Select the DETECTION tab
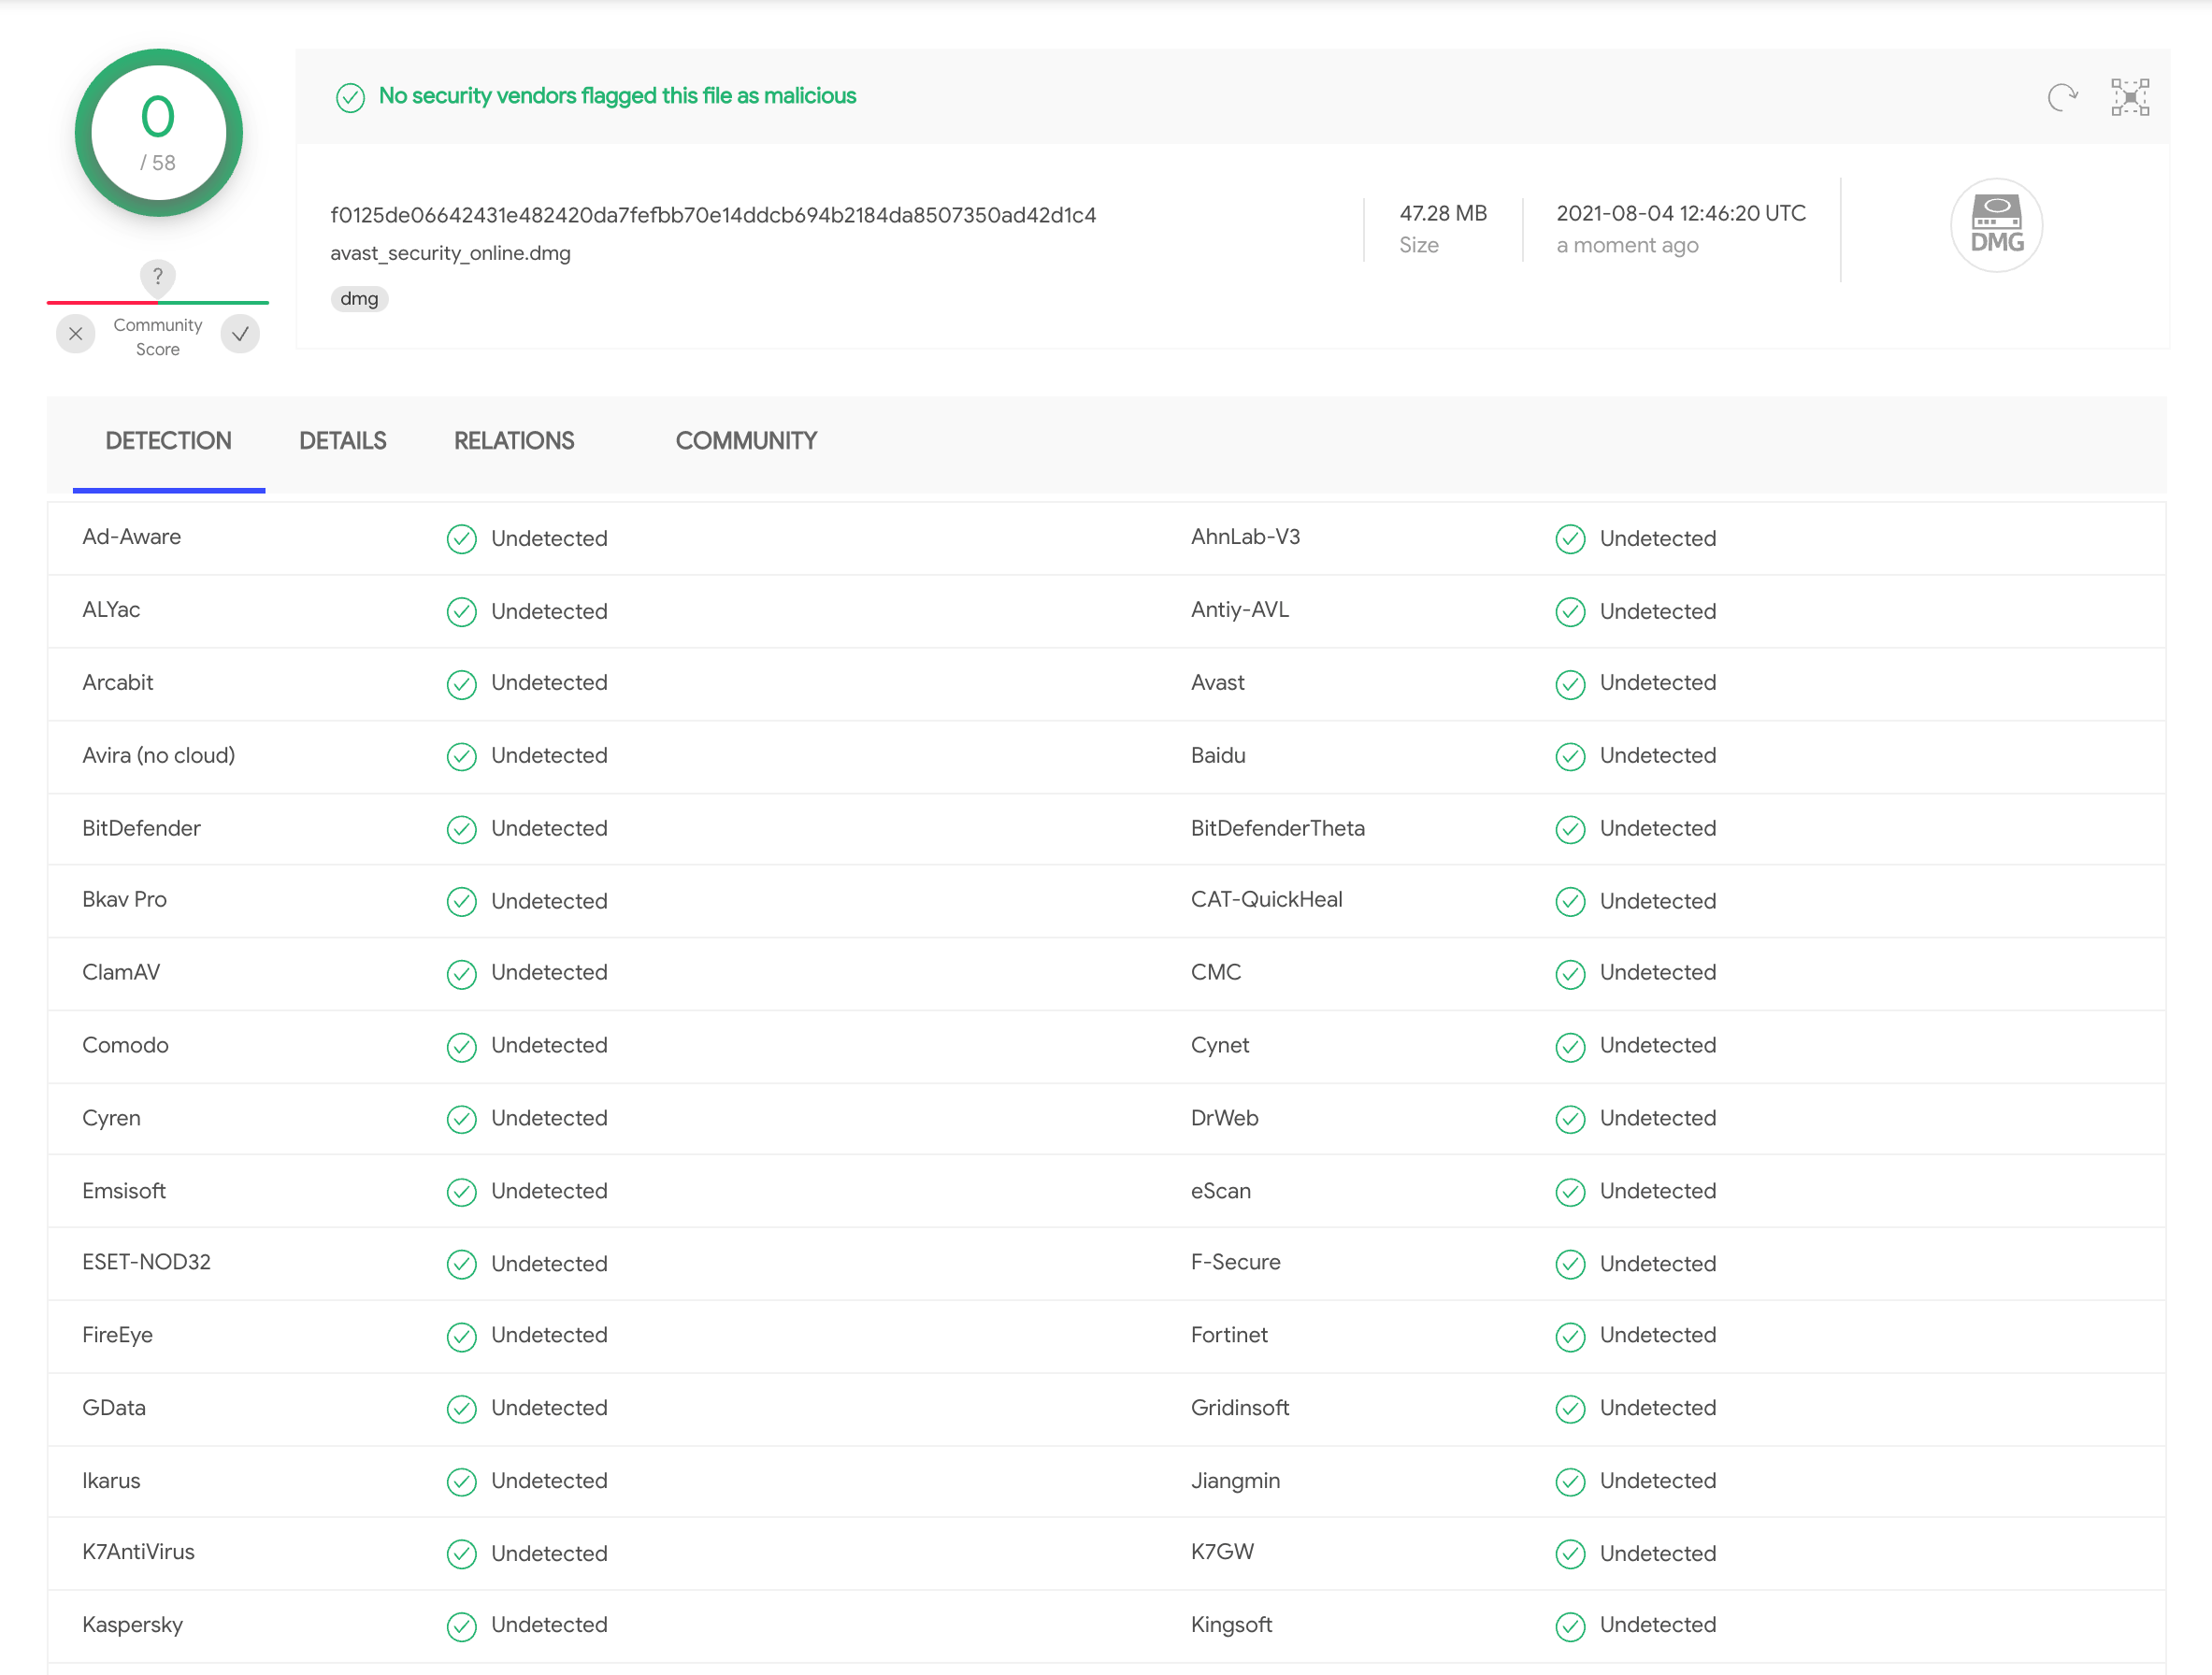 tap(167, 440)
